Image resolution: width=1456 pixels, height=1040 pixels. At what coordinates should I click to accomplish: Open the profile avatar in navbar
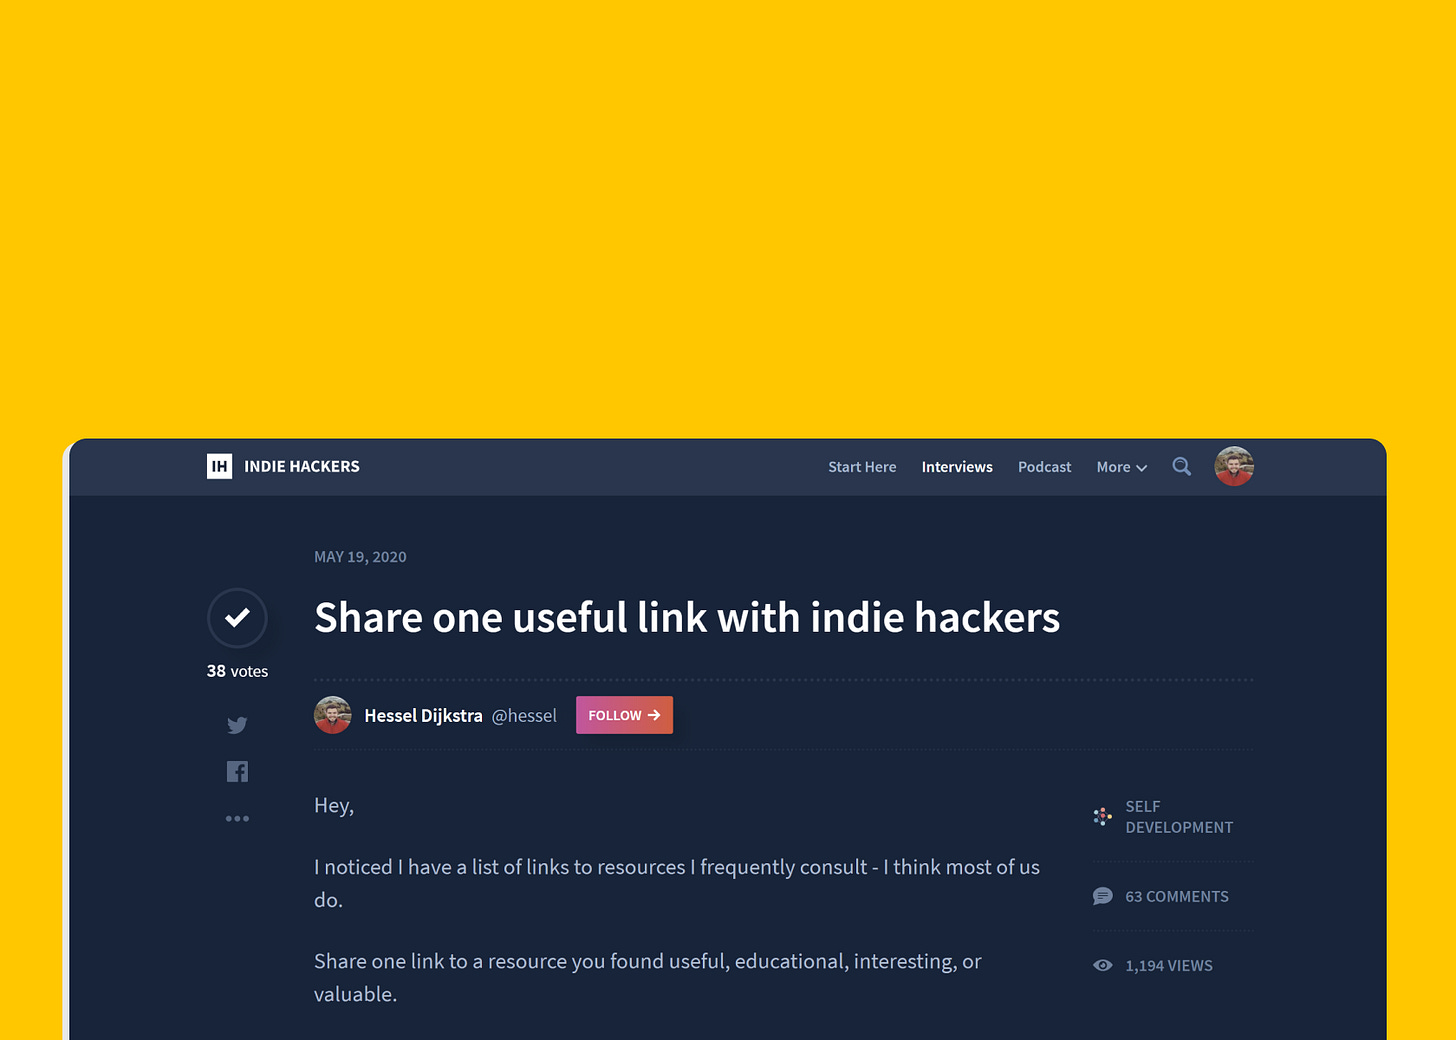[x=1234, y=466]
